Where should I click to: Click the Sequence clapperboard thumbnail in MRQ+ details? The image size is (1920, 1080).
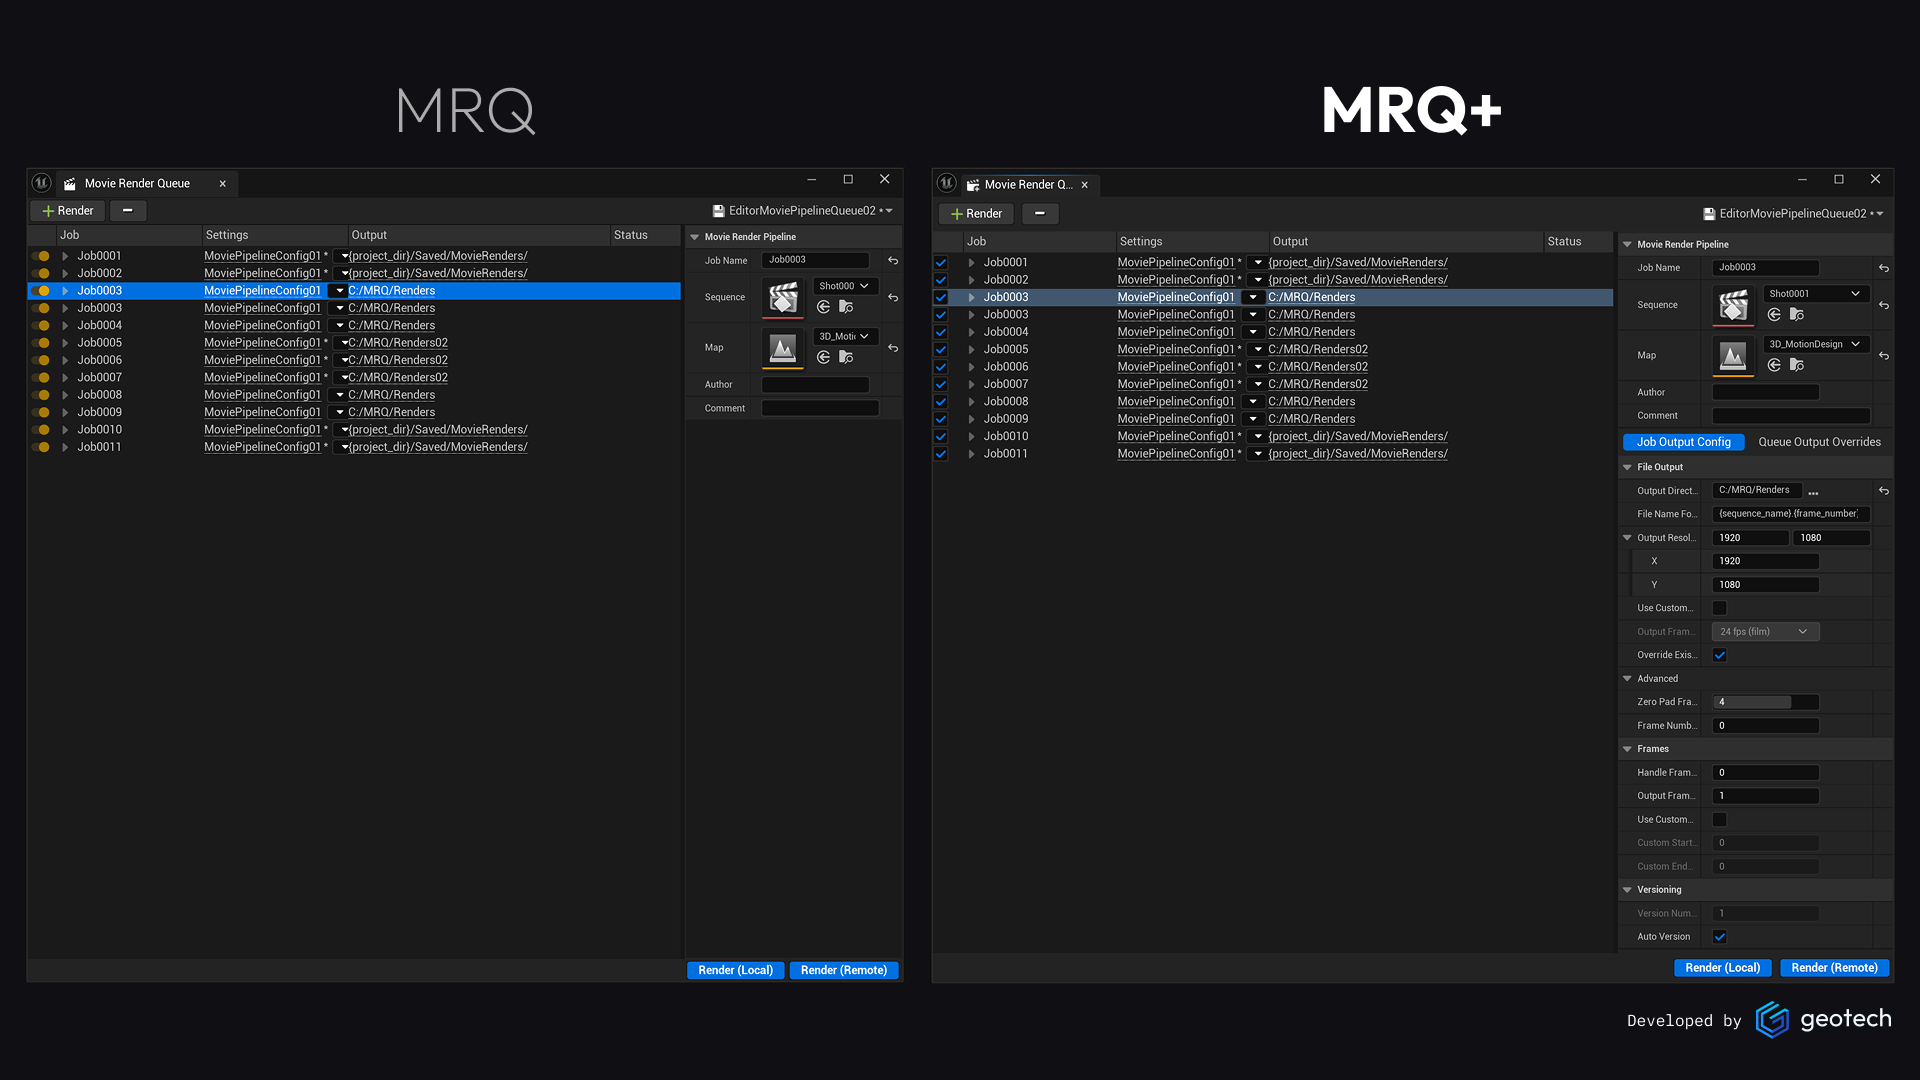[1733, 305]
